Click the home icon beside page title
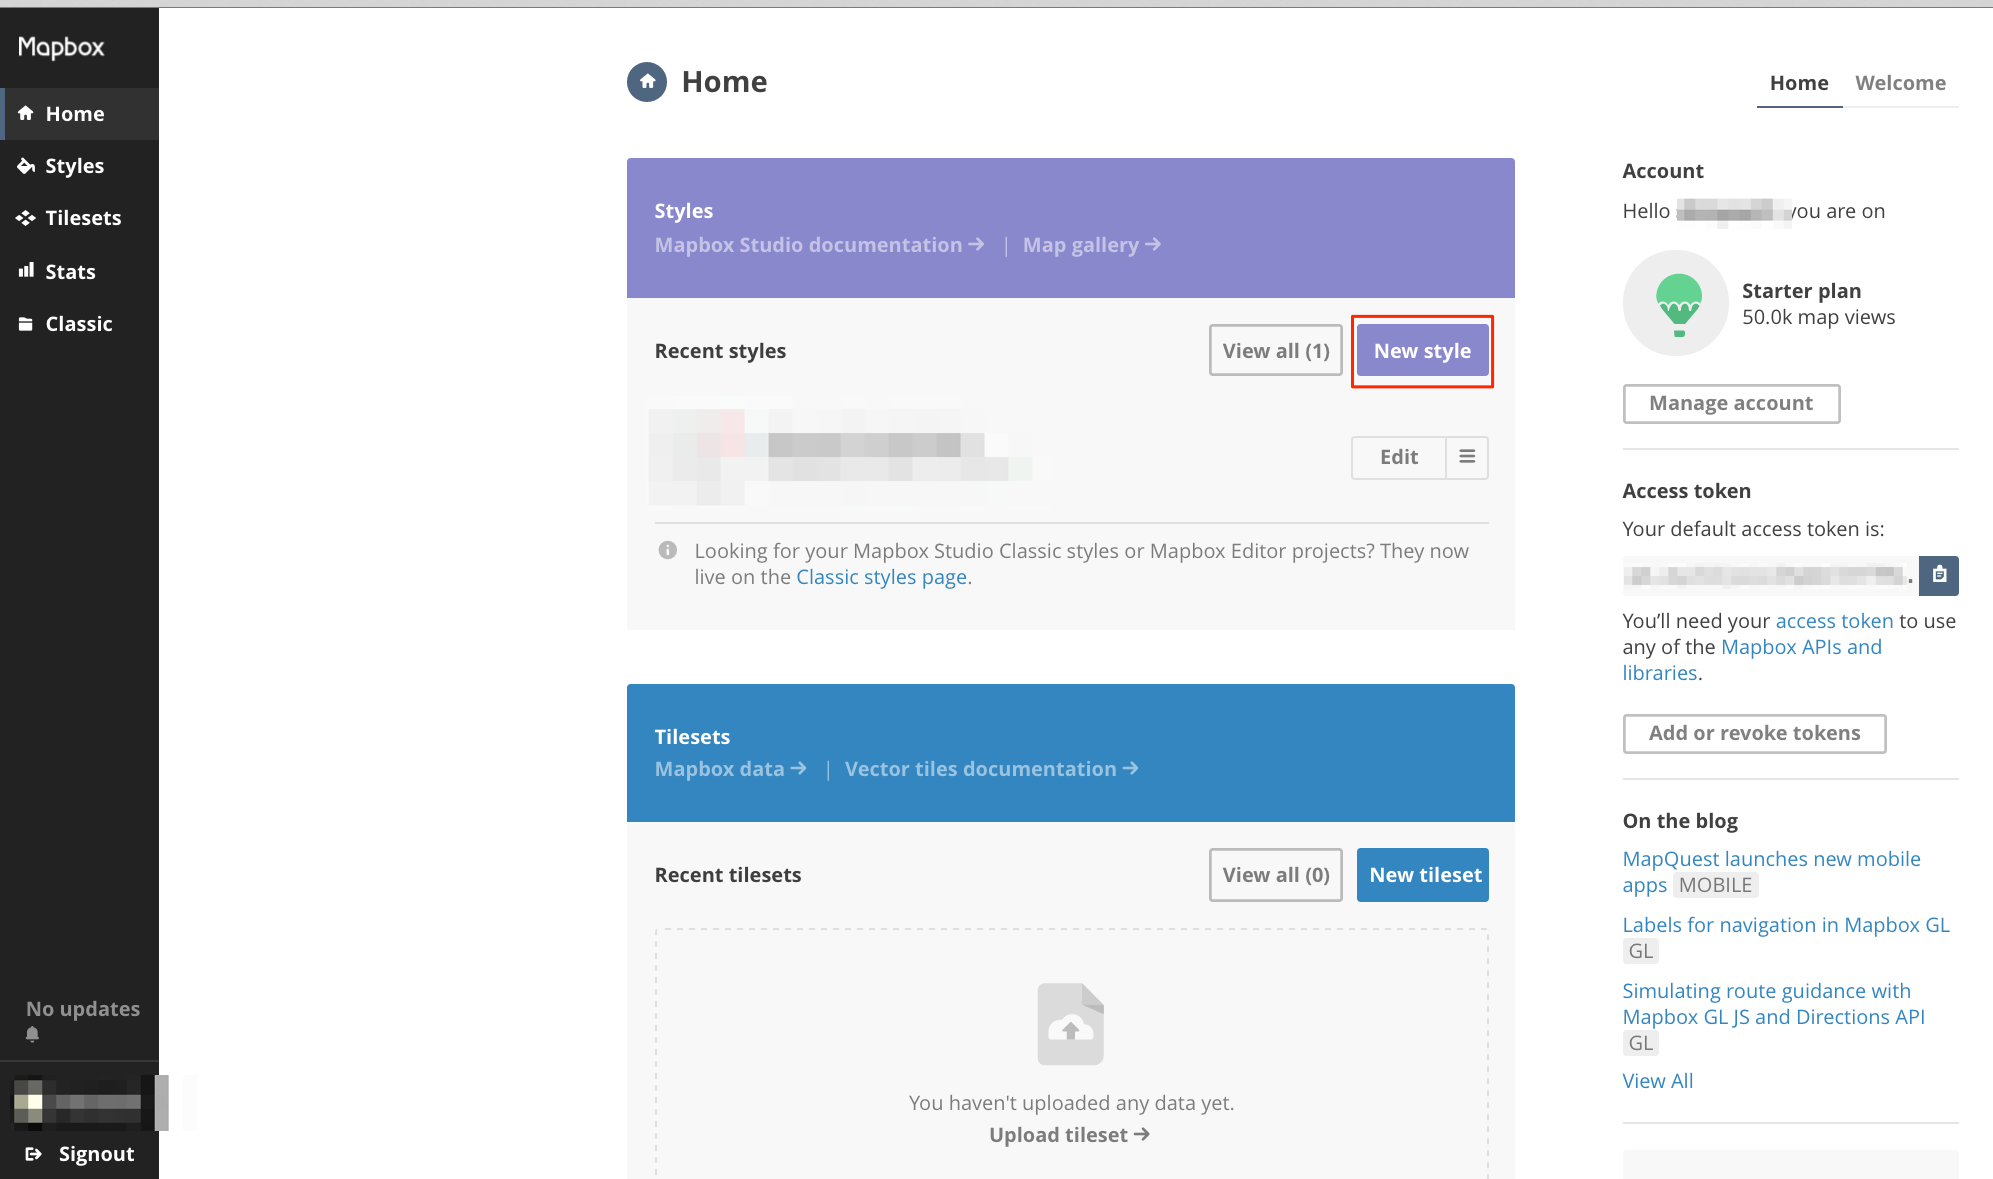1993x1179 pixels. pyautogui.click(x=647, y=82)
